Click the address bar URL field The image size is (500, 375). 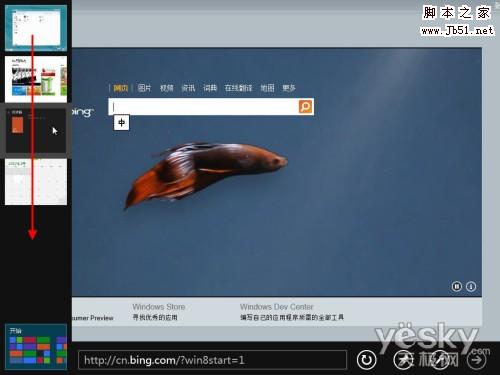click(x=212, y=360)
